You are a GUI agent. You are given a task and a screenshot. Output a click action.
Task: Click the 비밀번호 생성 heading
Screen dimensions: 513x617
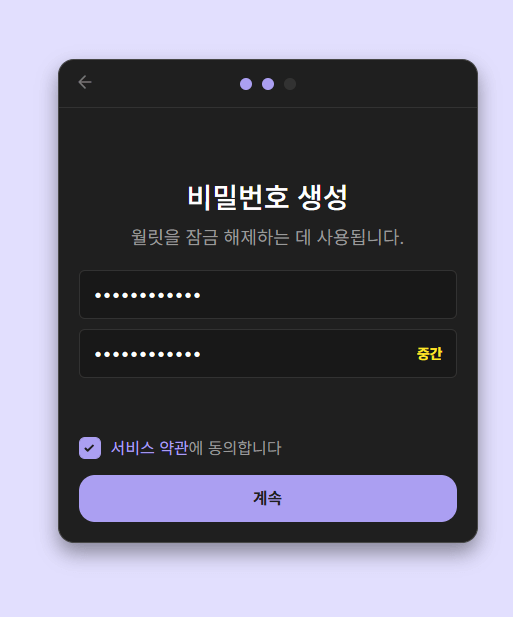click(x=268, y=197)
